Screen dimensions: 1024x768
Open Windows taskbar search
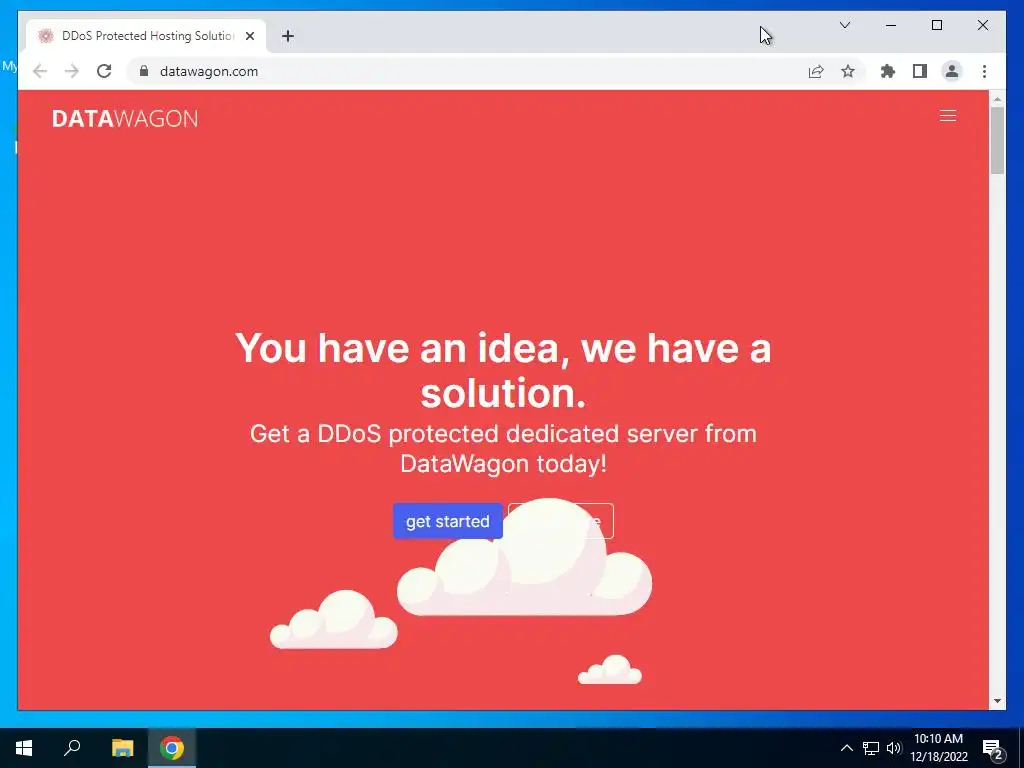coord(72,748)
